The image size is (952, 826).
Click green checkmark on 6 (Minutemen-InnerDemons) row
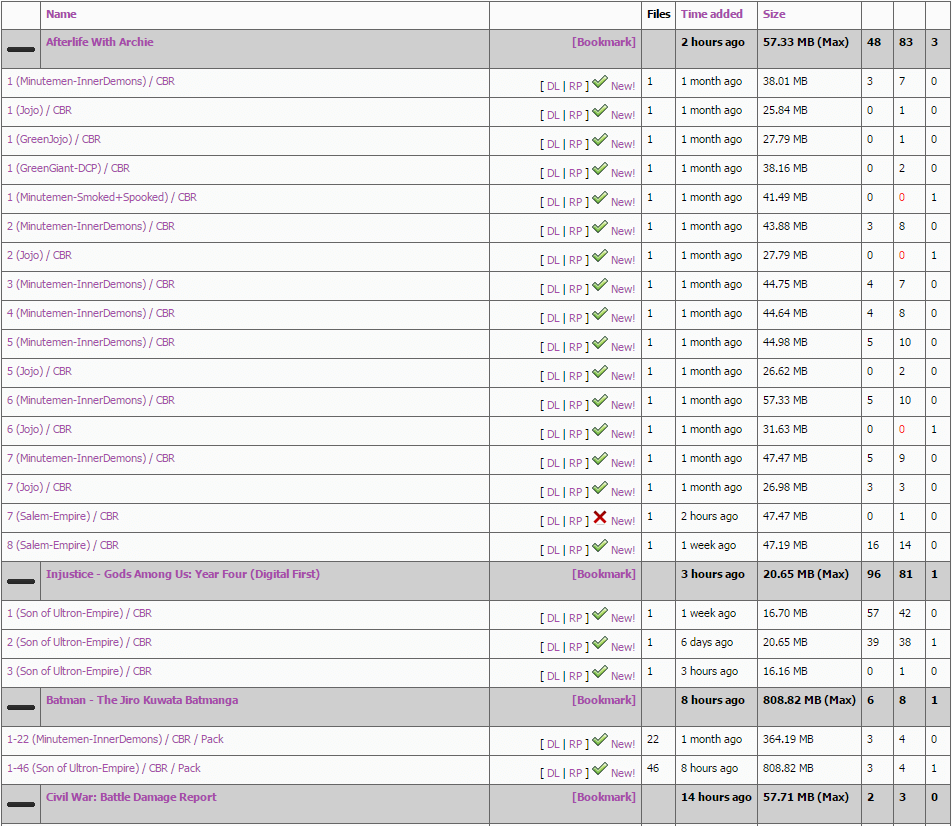(x=600, y=400)
